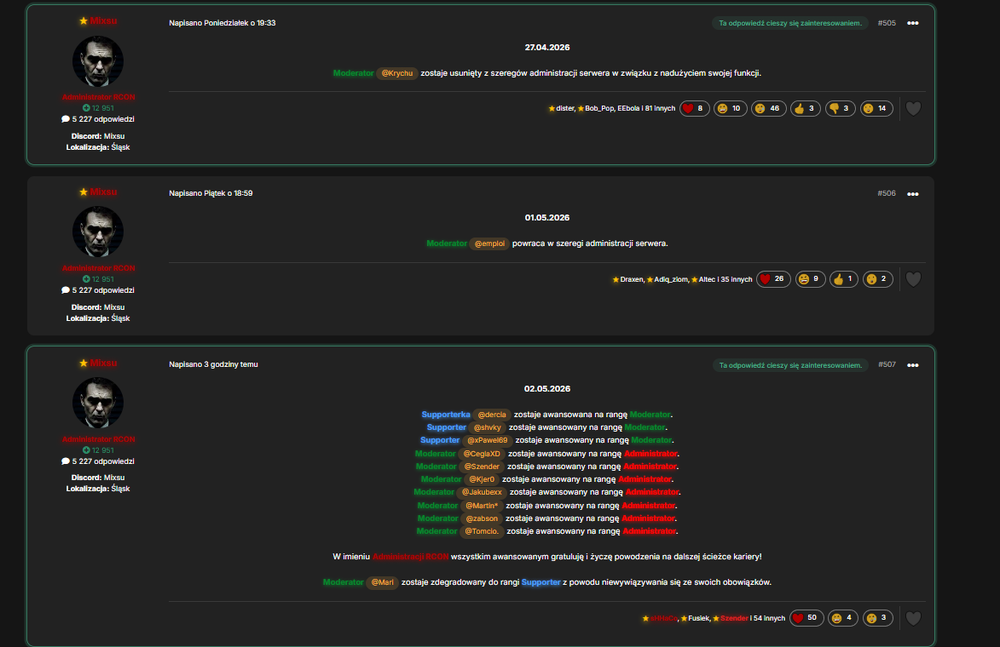React with heart on post #507
1000x647 pixels.
[x=913, y=618]
